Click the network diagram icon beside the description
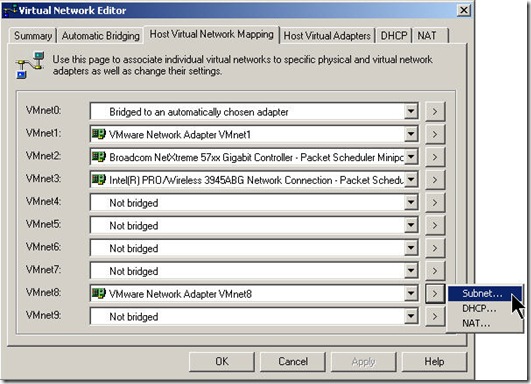Image resolution: width=531 pixels, height=384 pixels. click(30, 65)
